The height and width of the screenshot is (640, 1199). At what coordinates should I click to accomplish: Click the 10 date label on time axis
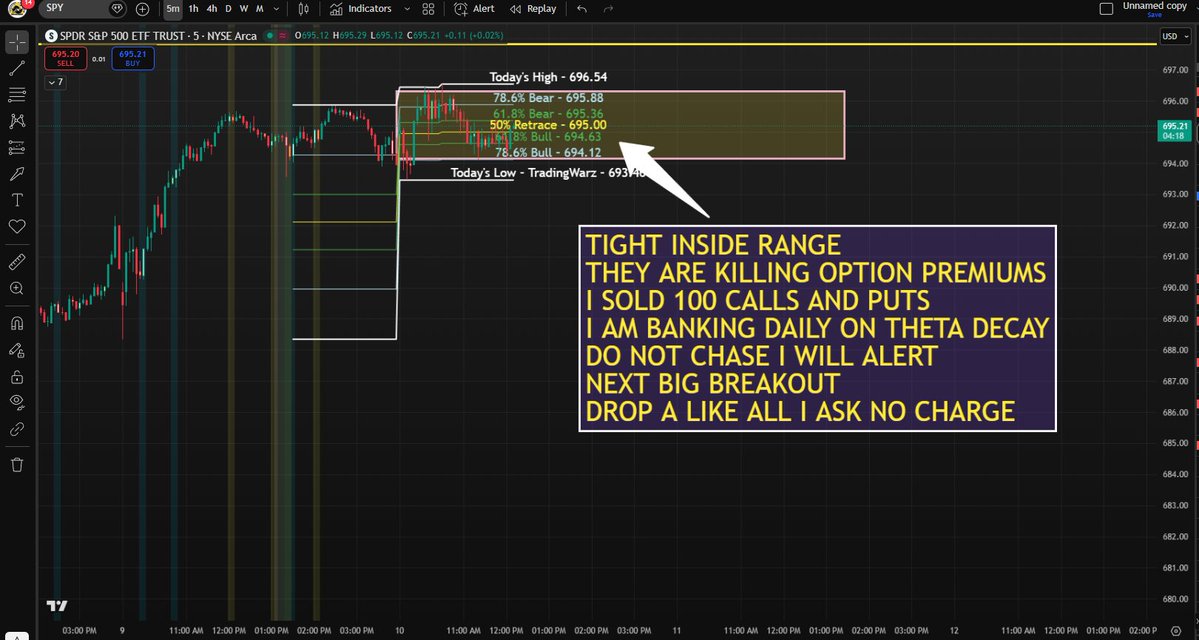399,631
